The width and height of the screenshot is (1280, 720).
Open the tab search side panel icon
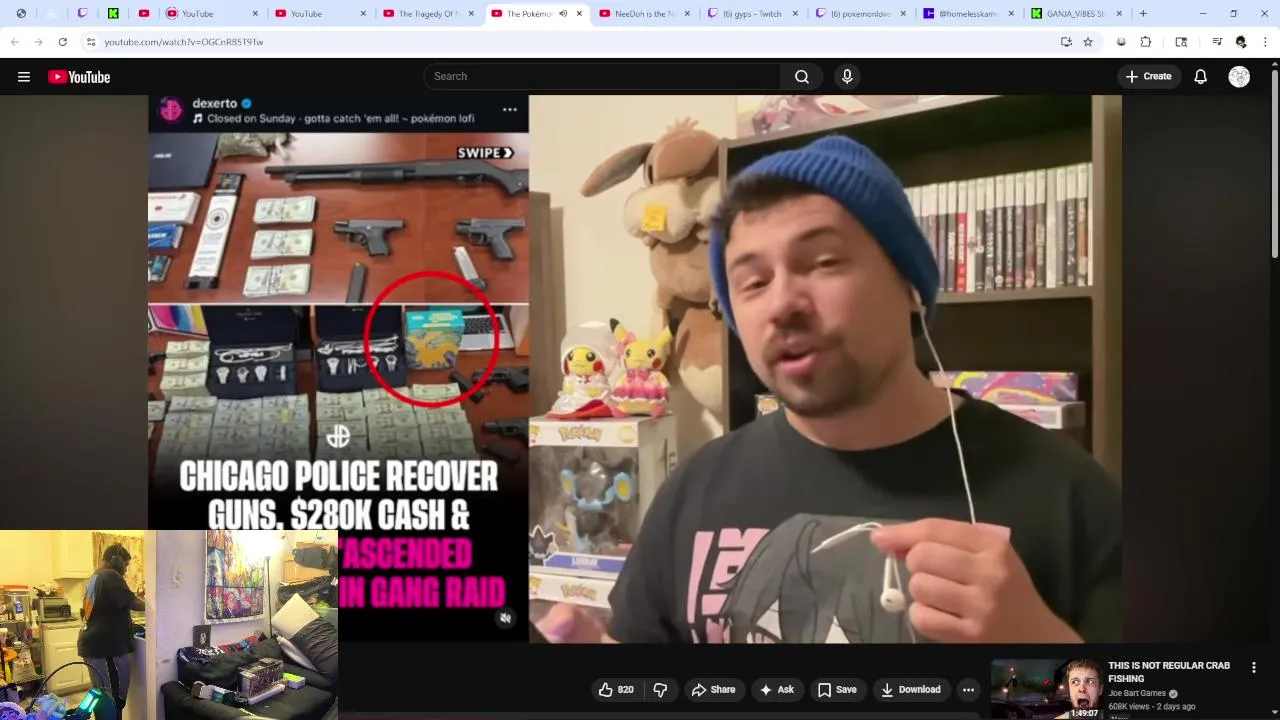pyautogui.click(x=1181, y=42)
